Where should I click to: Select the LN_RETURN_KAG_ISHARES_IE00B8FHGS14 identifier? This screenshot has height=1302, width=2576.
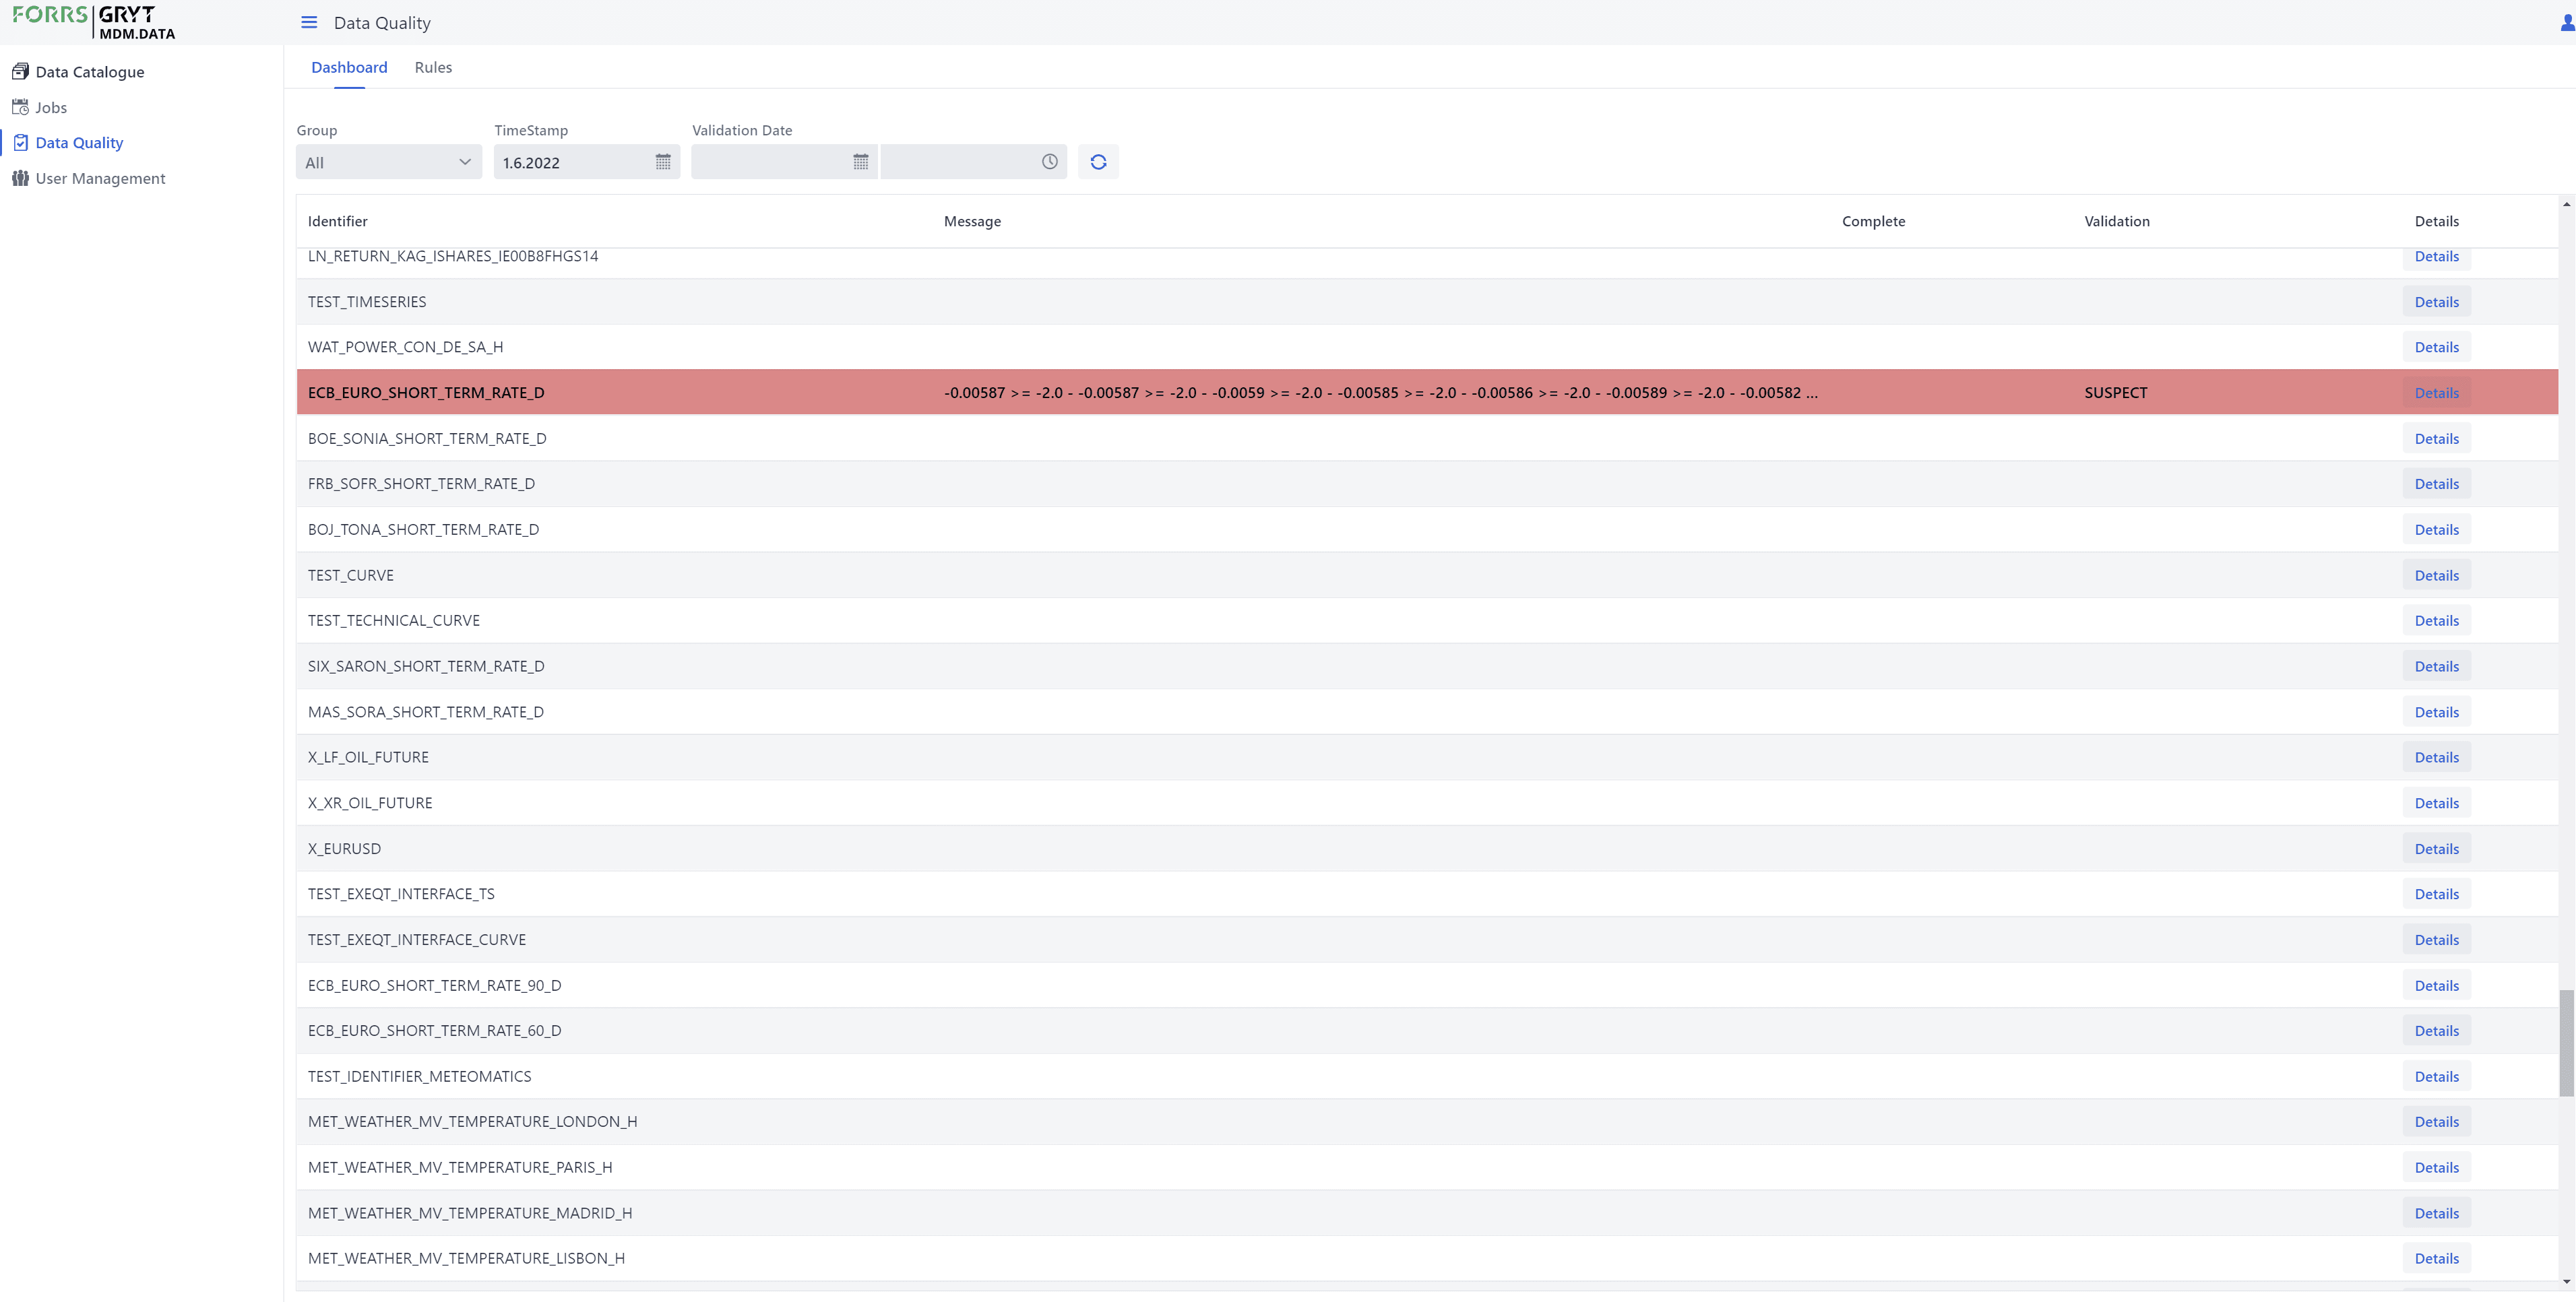pyautogui.click(x=453, y=256)
